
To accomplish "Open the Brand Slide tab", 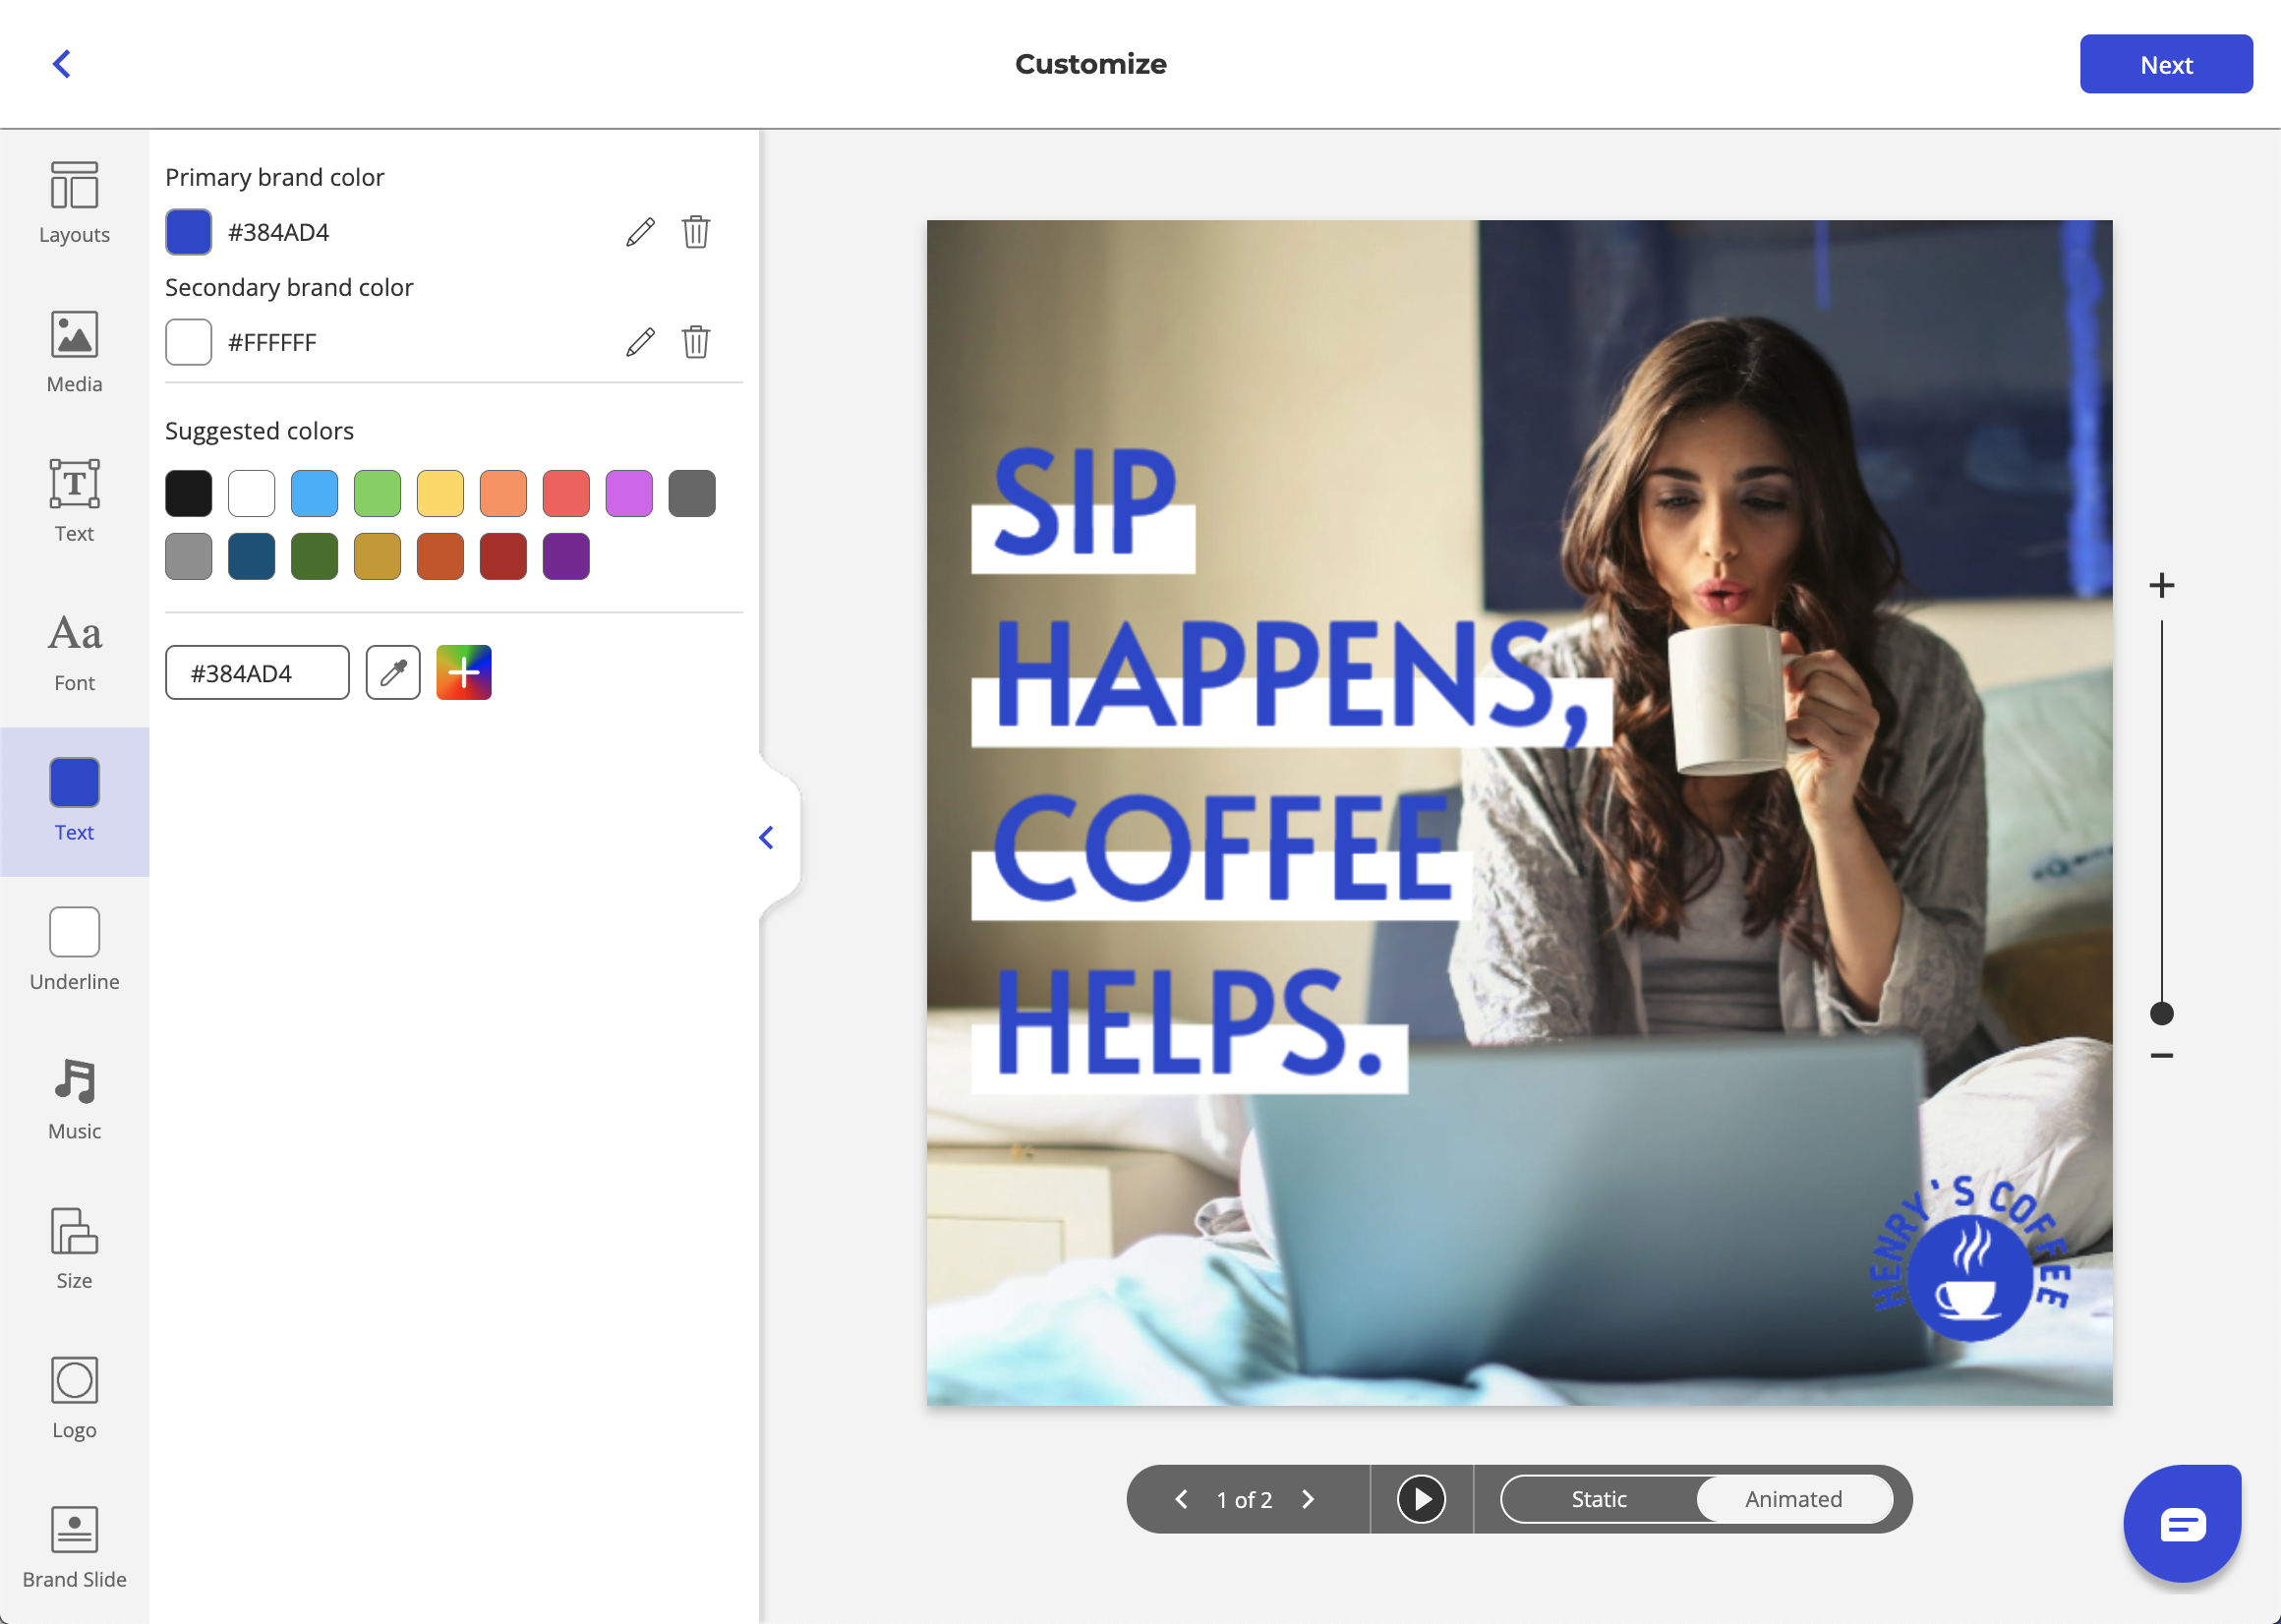I will point(74,1547).
